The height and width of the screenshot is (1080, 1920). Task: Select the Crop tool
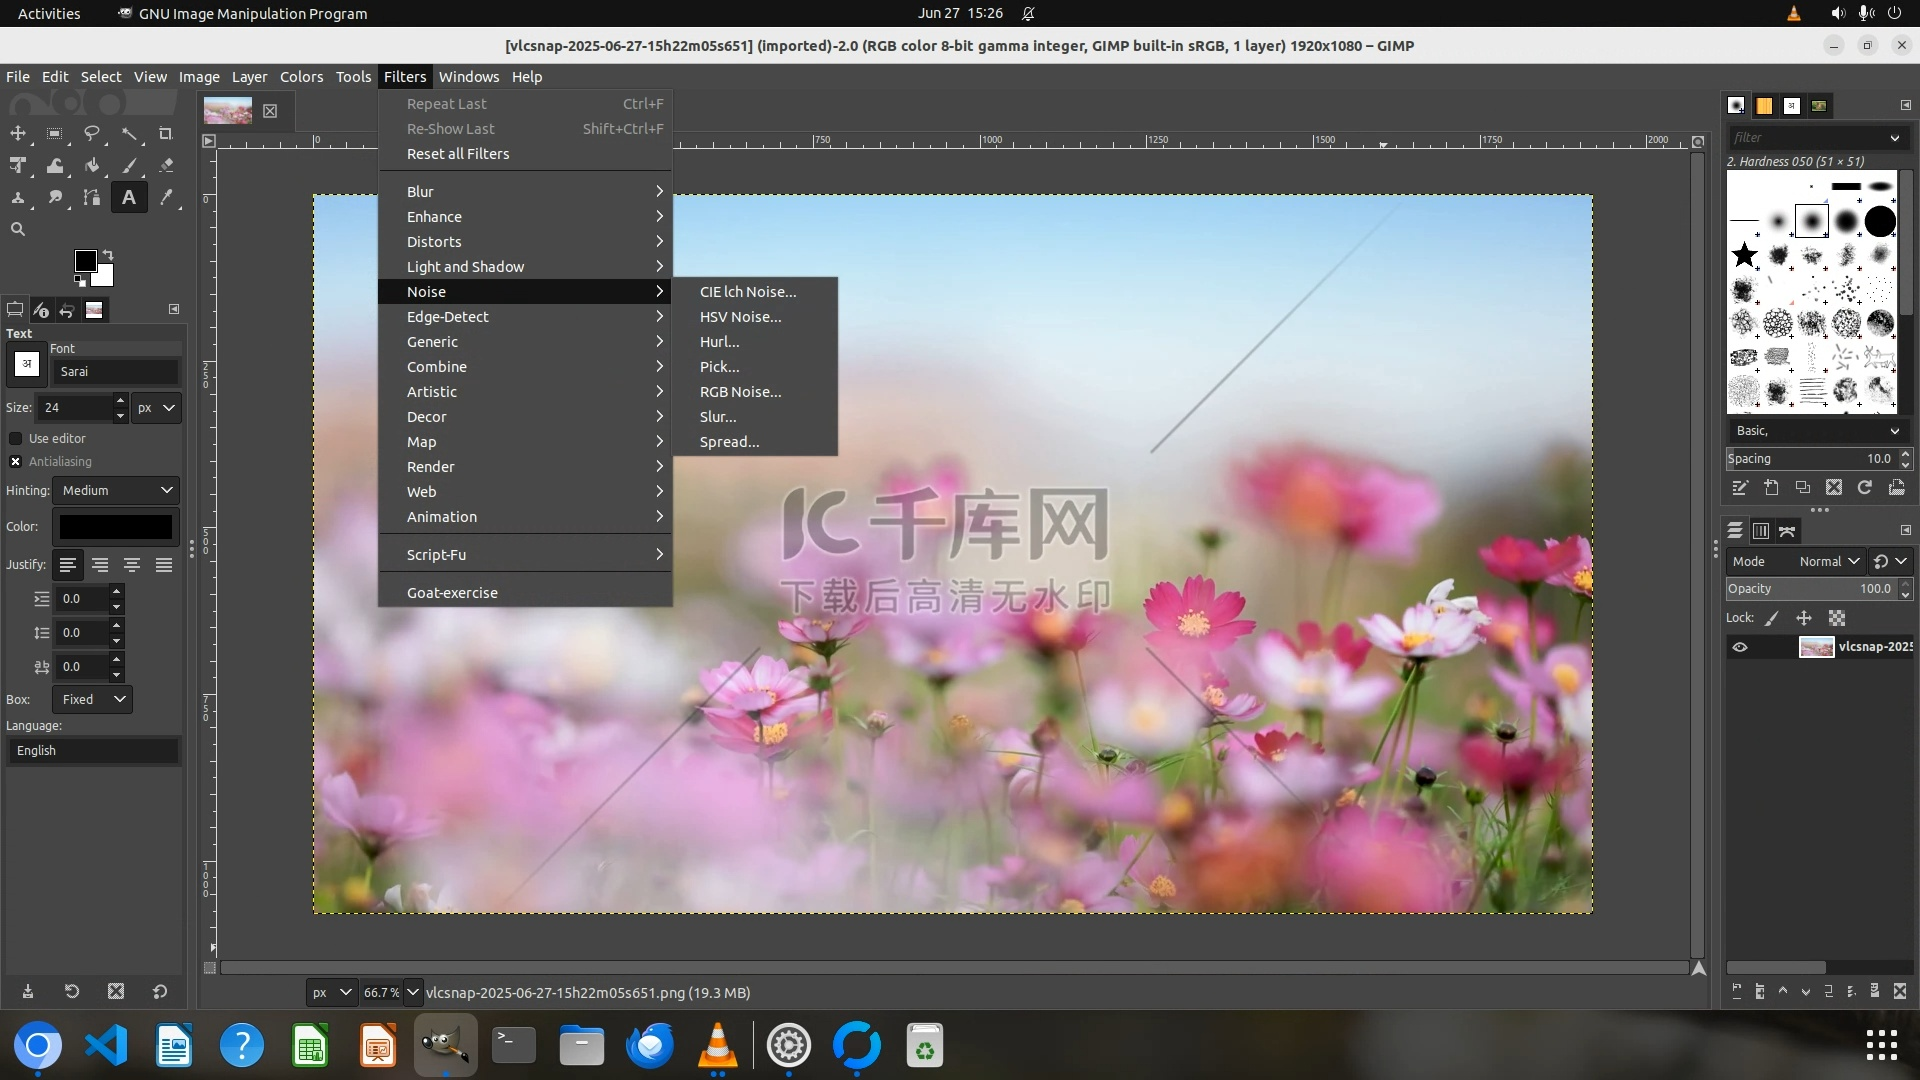click(166, 133)
